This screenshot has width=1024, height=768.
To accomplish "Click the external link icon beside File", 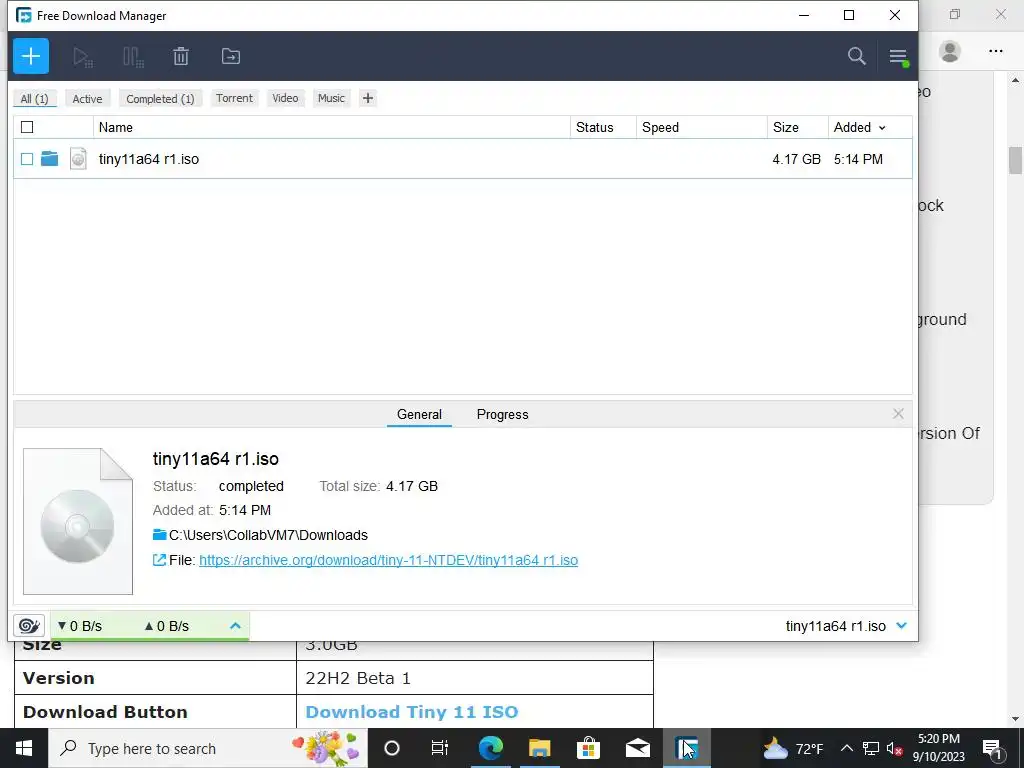I will [159, 560].
